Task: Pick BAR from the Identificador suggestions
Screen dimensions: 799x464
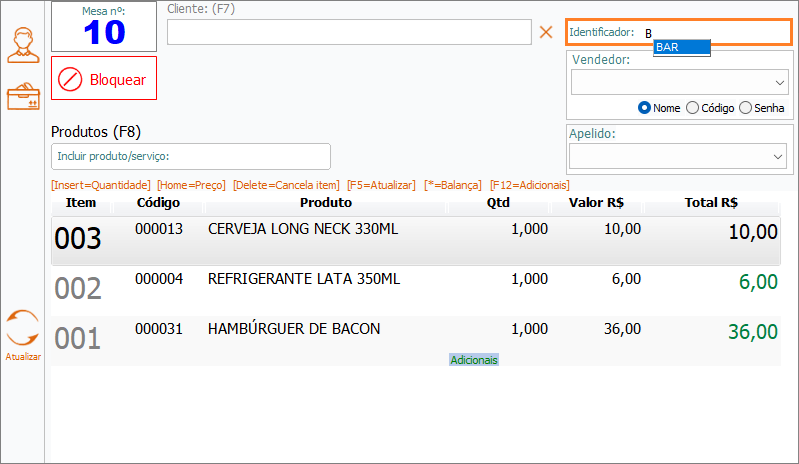Action: (x=681, y=47)
